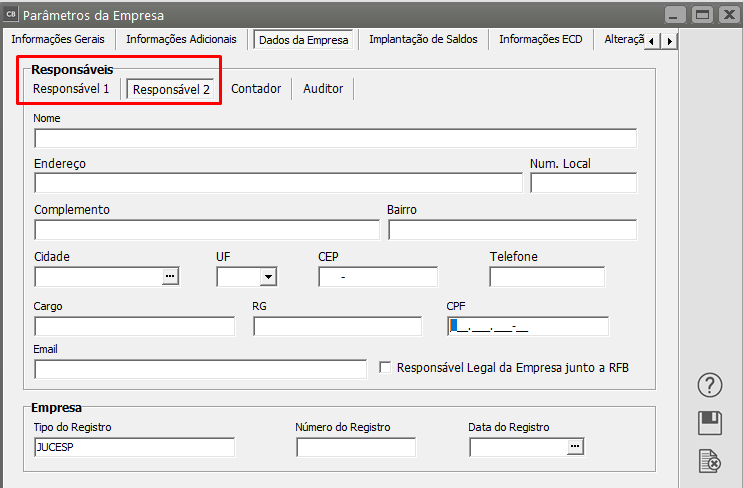Open the Informações ECD tab
743x488 pixels.
[540, 39]
